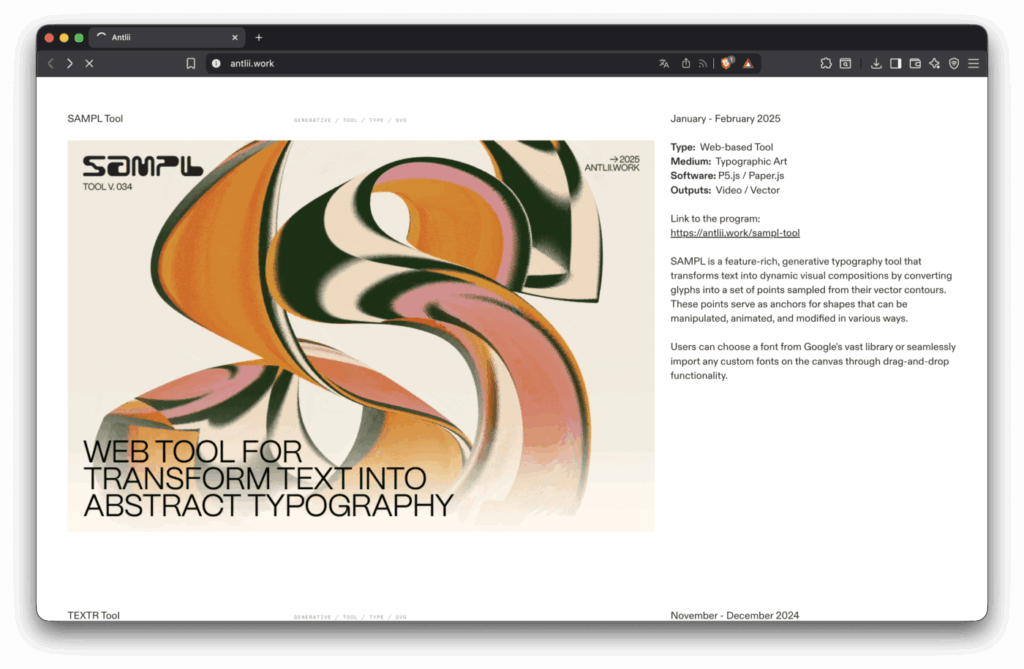The image size is (1024, 669).
Task: Open Brave Rewards triangle icon
Action: 747,63
